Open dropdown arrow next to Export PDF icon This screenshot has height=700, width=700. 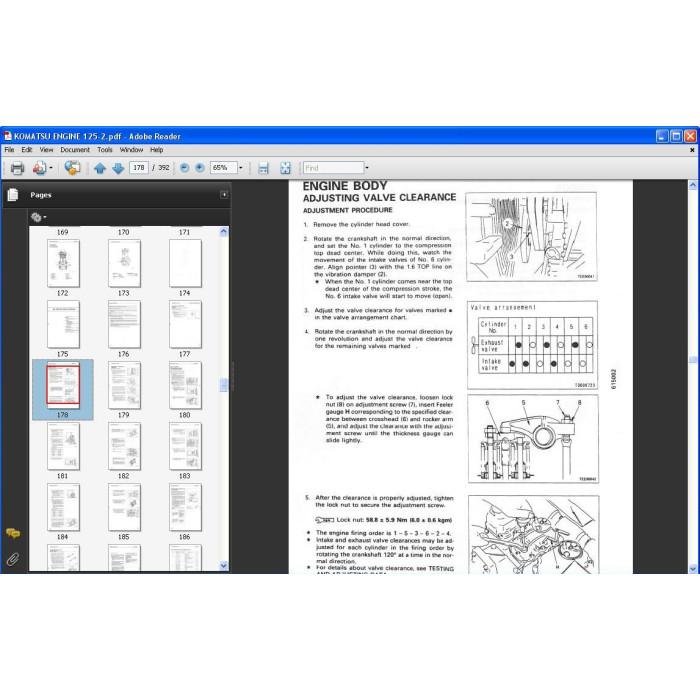tap(51, 168)
